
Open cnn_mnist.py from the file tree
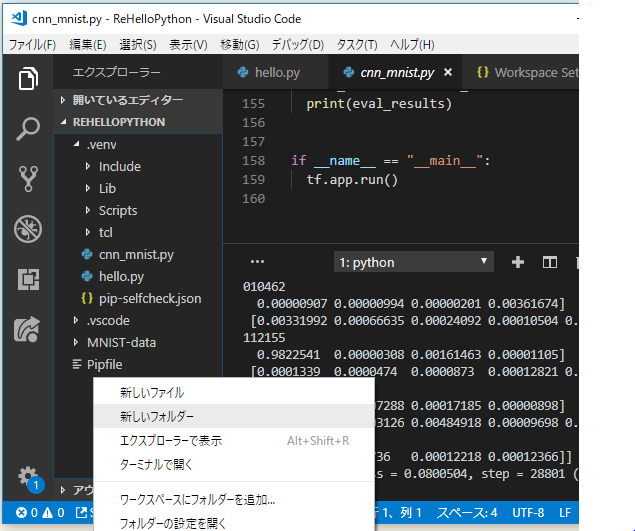coord(136,254)
